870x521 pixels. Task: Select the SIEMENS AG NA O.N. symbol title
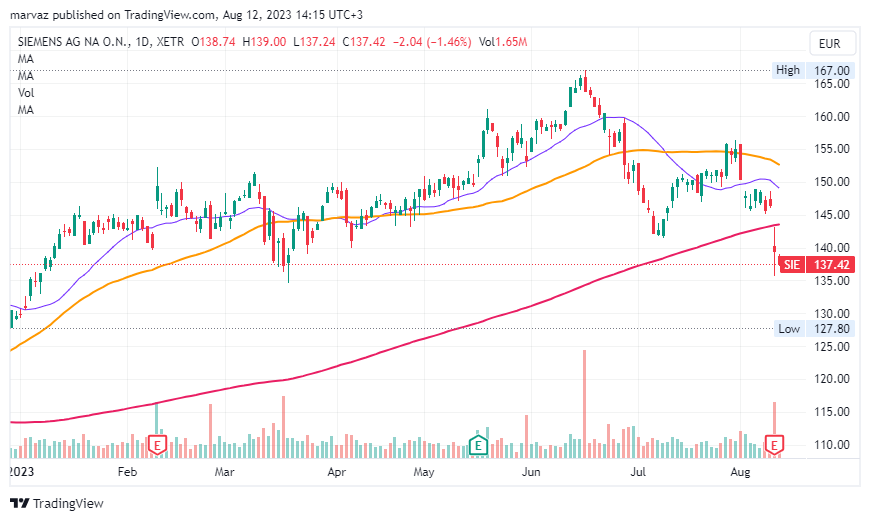point(73,42)
